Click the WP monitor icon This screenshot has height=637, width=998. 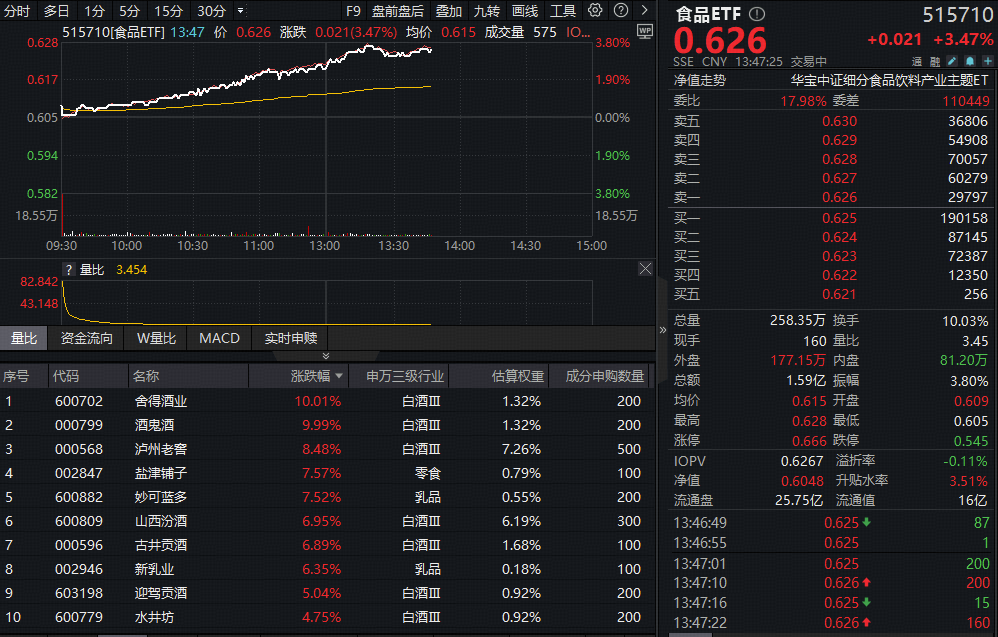[x=644, y=31]
